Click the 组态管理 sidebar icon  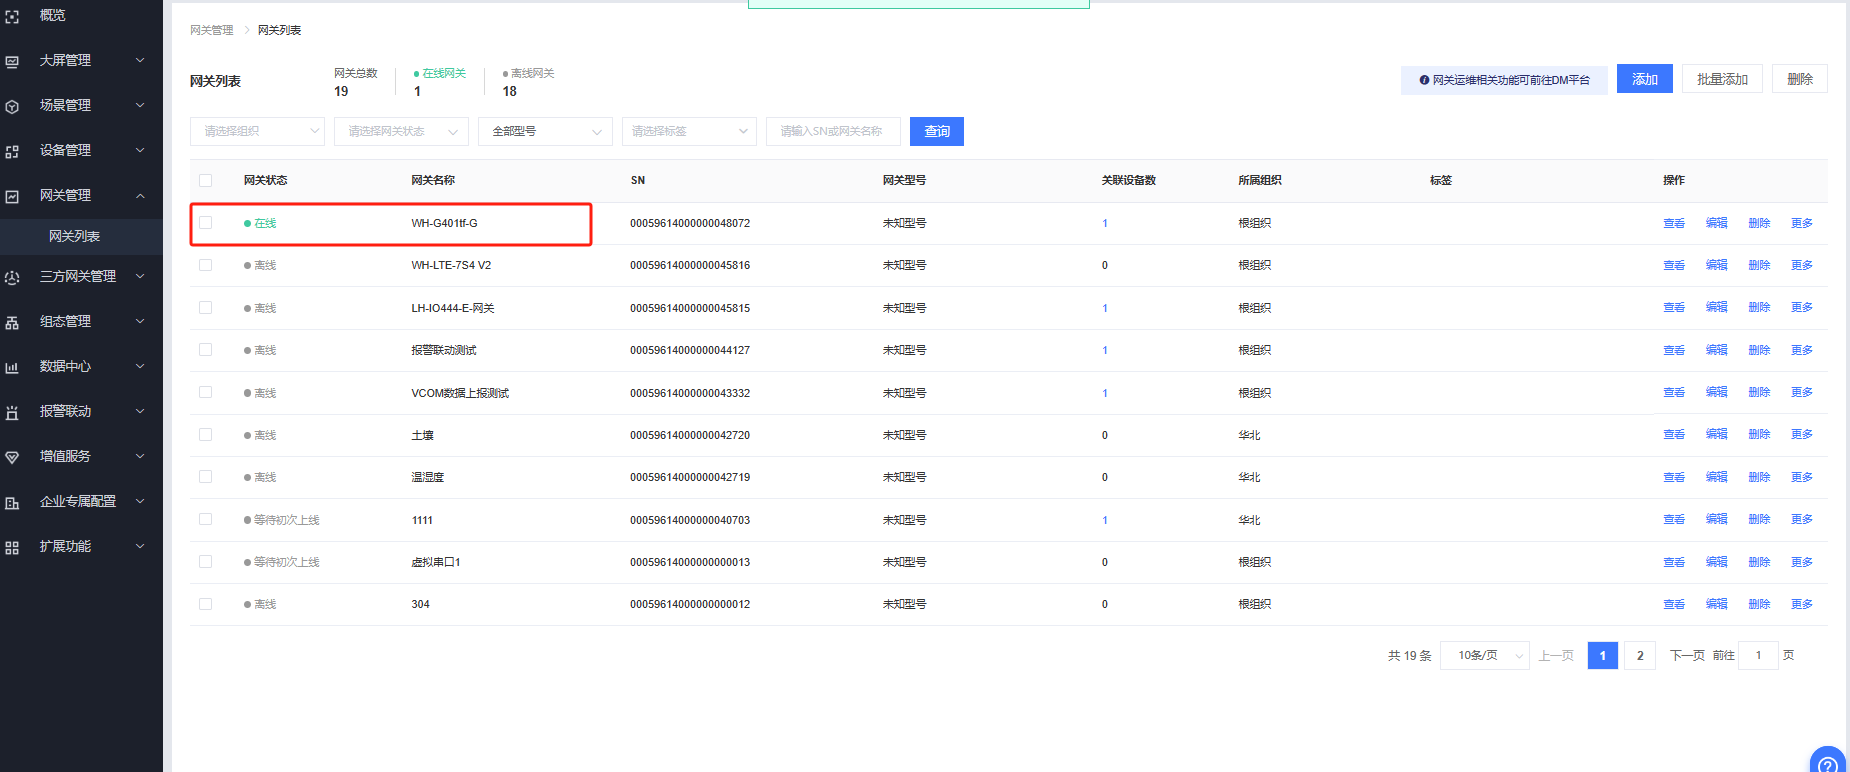click(12, 322)
